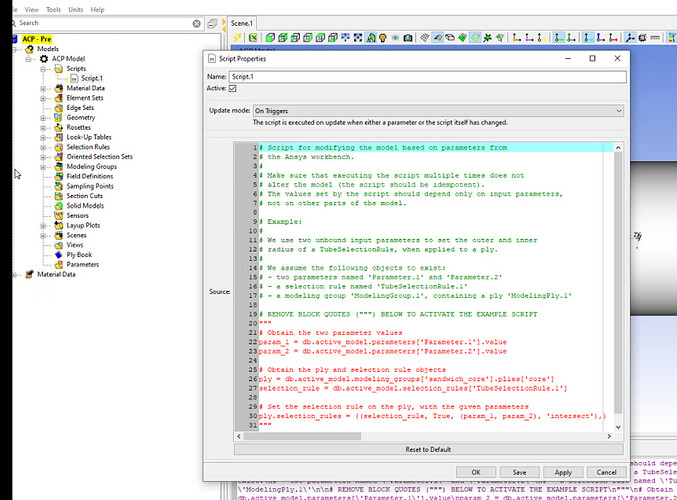Switch to the Scene.1 tab
The width and height of the screenshot is (677, 500).
[242, 23]
